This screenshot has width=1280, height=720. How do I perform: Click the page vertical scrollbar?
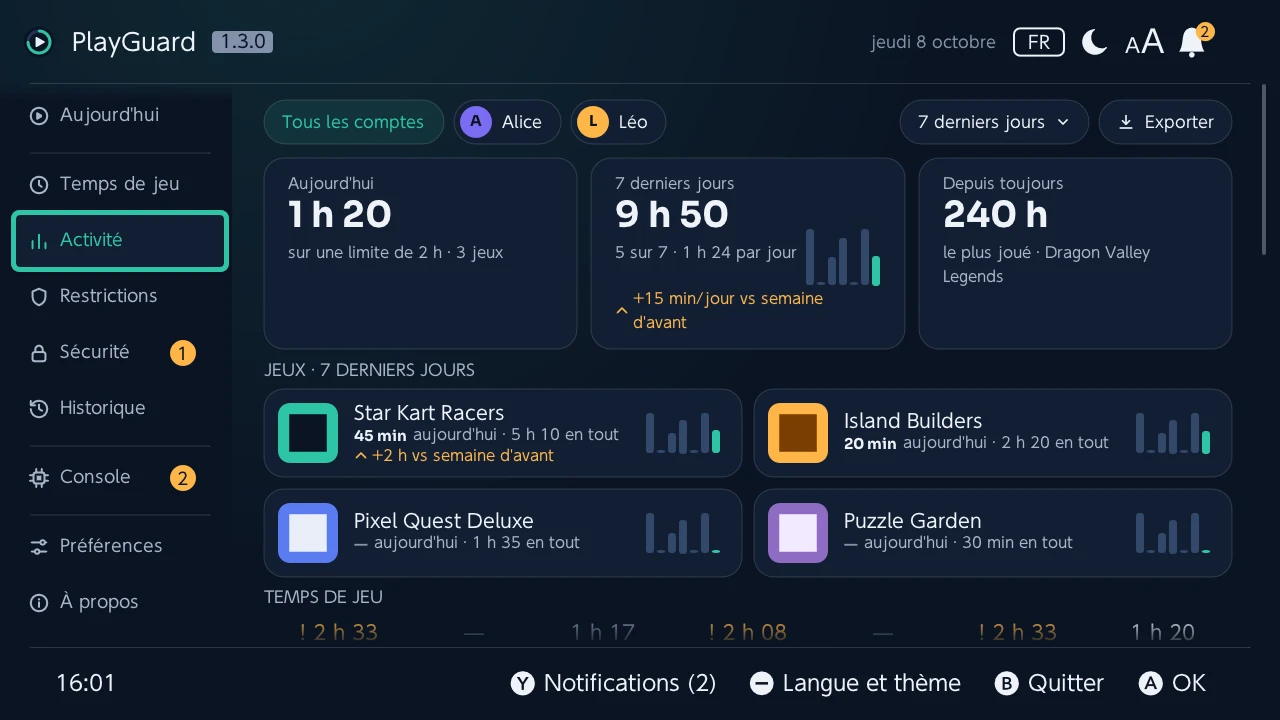pos(1264,170)
